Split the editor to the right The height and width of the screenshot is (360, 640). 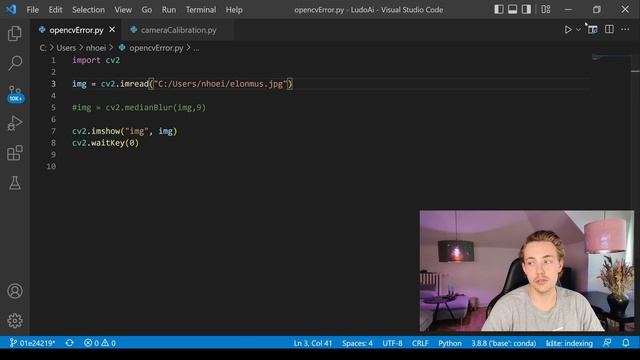click(609, 29)
